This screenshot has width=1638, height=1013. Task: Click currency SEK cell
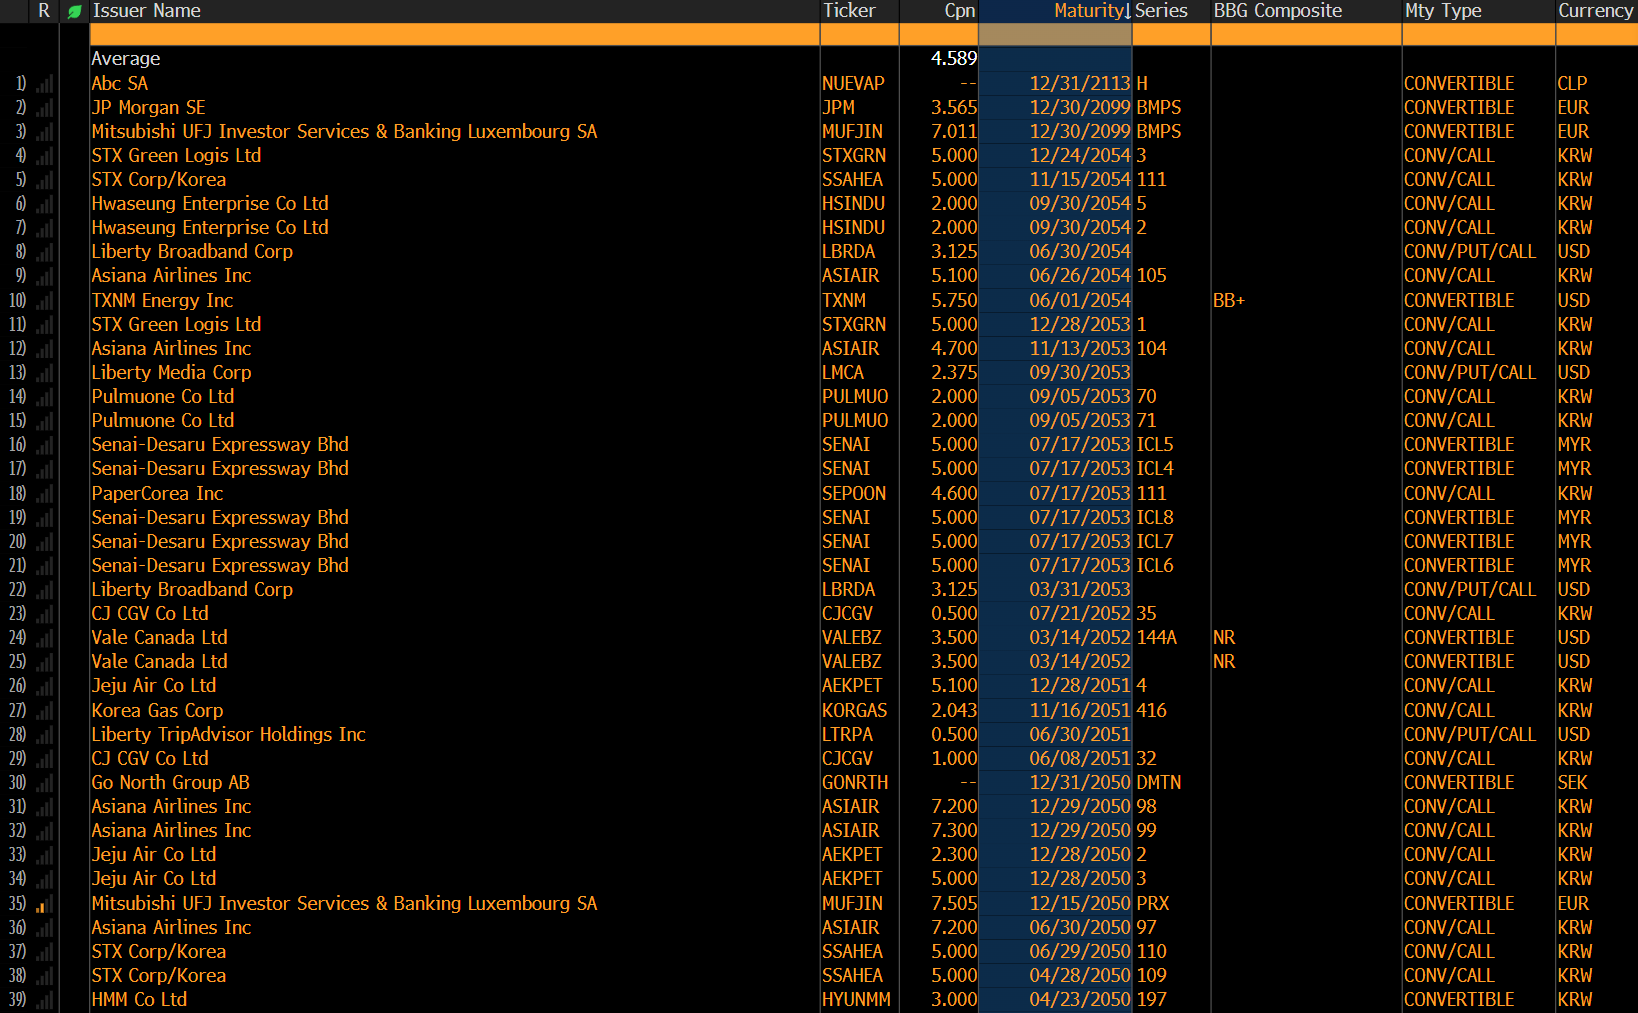tap(1572, 783)
